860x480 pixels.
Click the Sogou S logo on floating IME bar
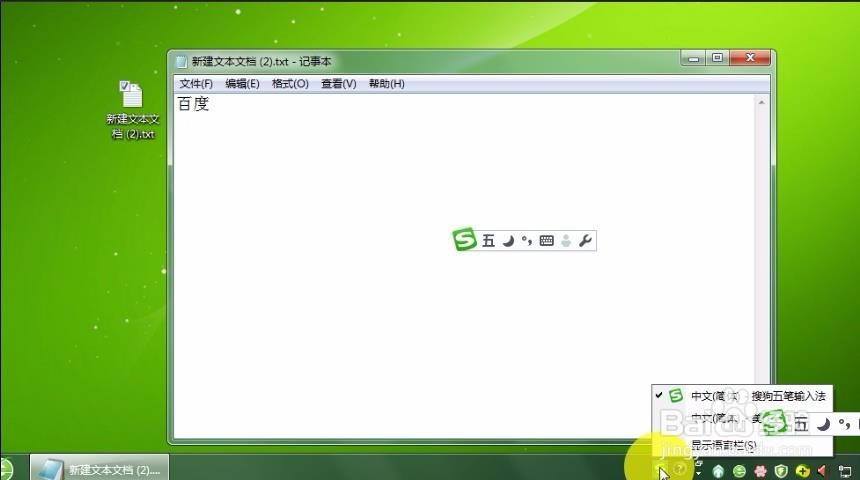[464, 239]
